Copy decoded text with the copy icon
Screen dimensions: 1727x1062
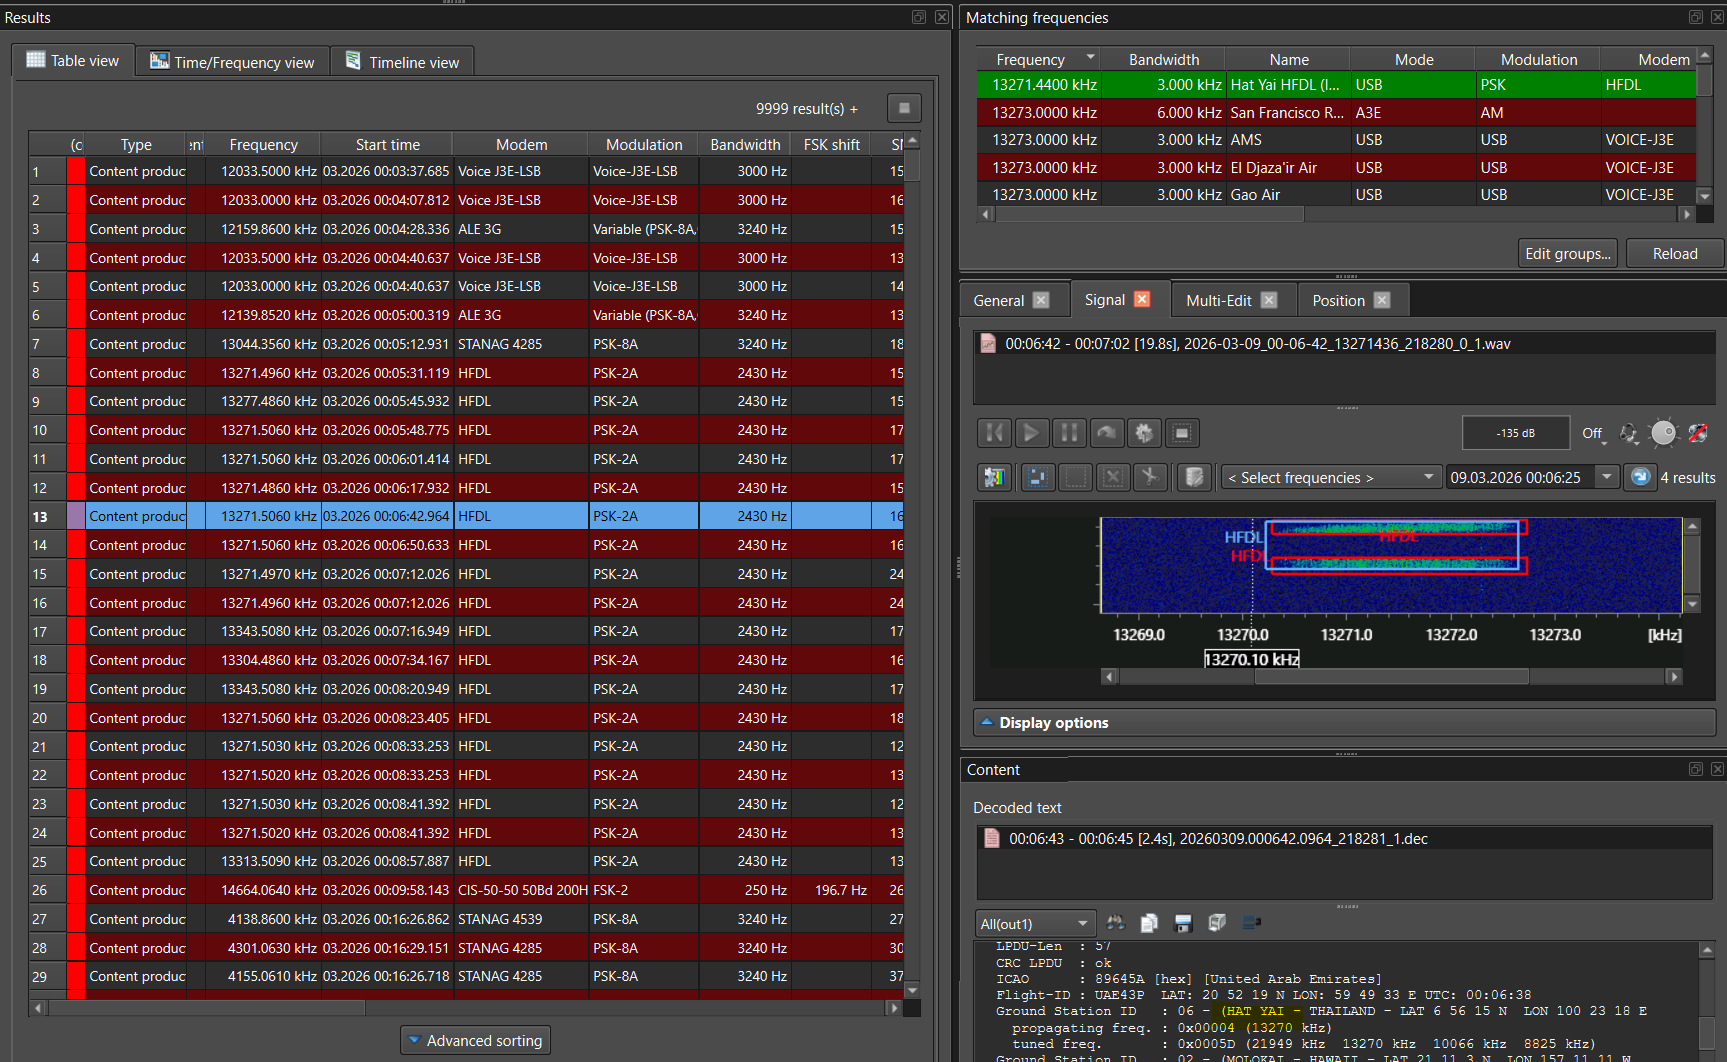point(1149,923)
